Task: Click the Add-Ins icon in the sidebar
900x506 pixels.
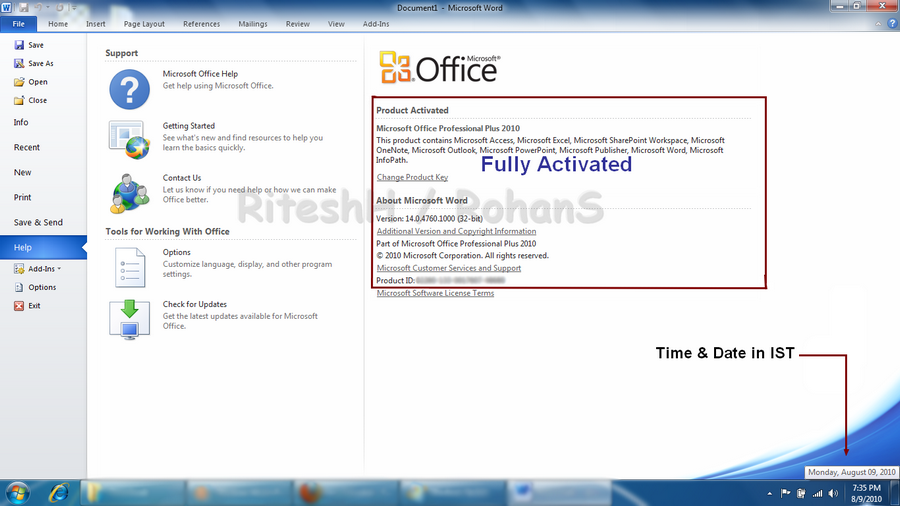Action: (x=19, y=268)
